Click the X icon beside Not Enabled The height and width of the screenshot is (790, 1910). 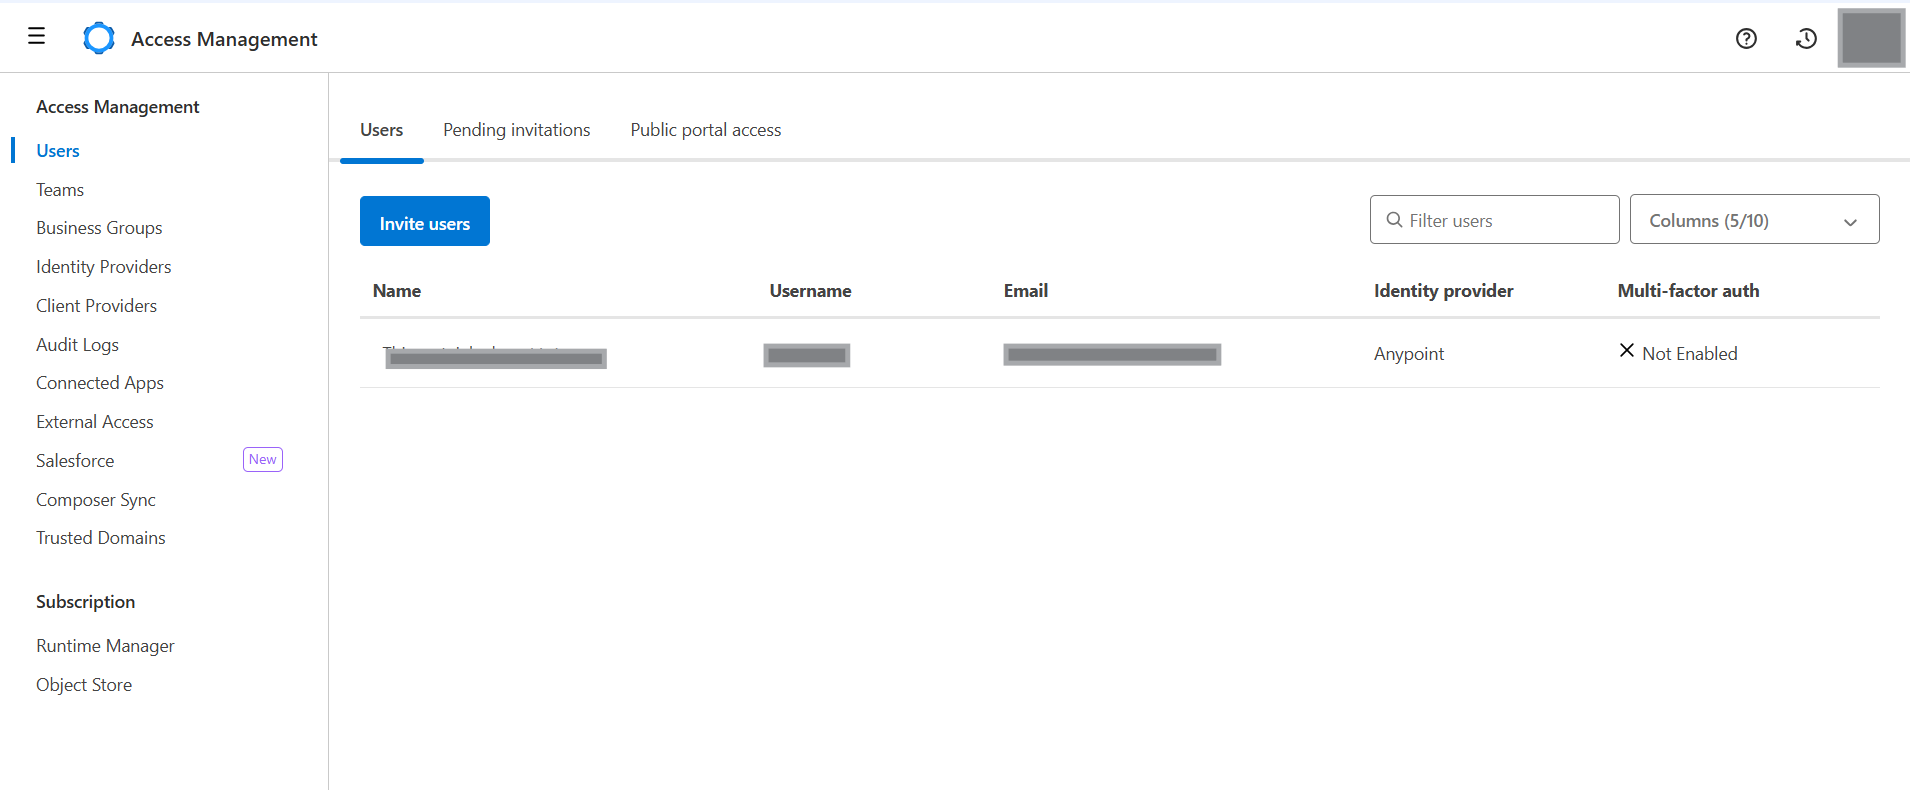[1627, 350]
